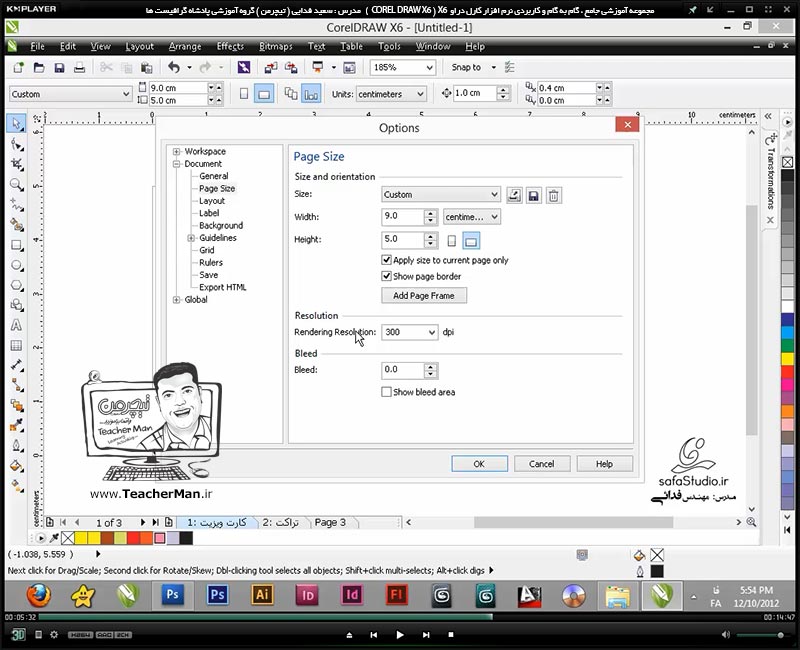The width and height of the screenshot is (800, 650).
Task: Select the Polygon tool
Action: point(17,285)
